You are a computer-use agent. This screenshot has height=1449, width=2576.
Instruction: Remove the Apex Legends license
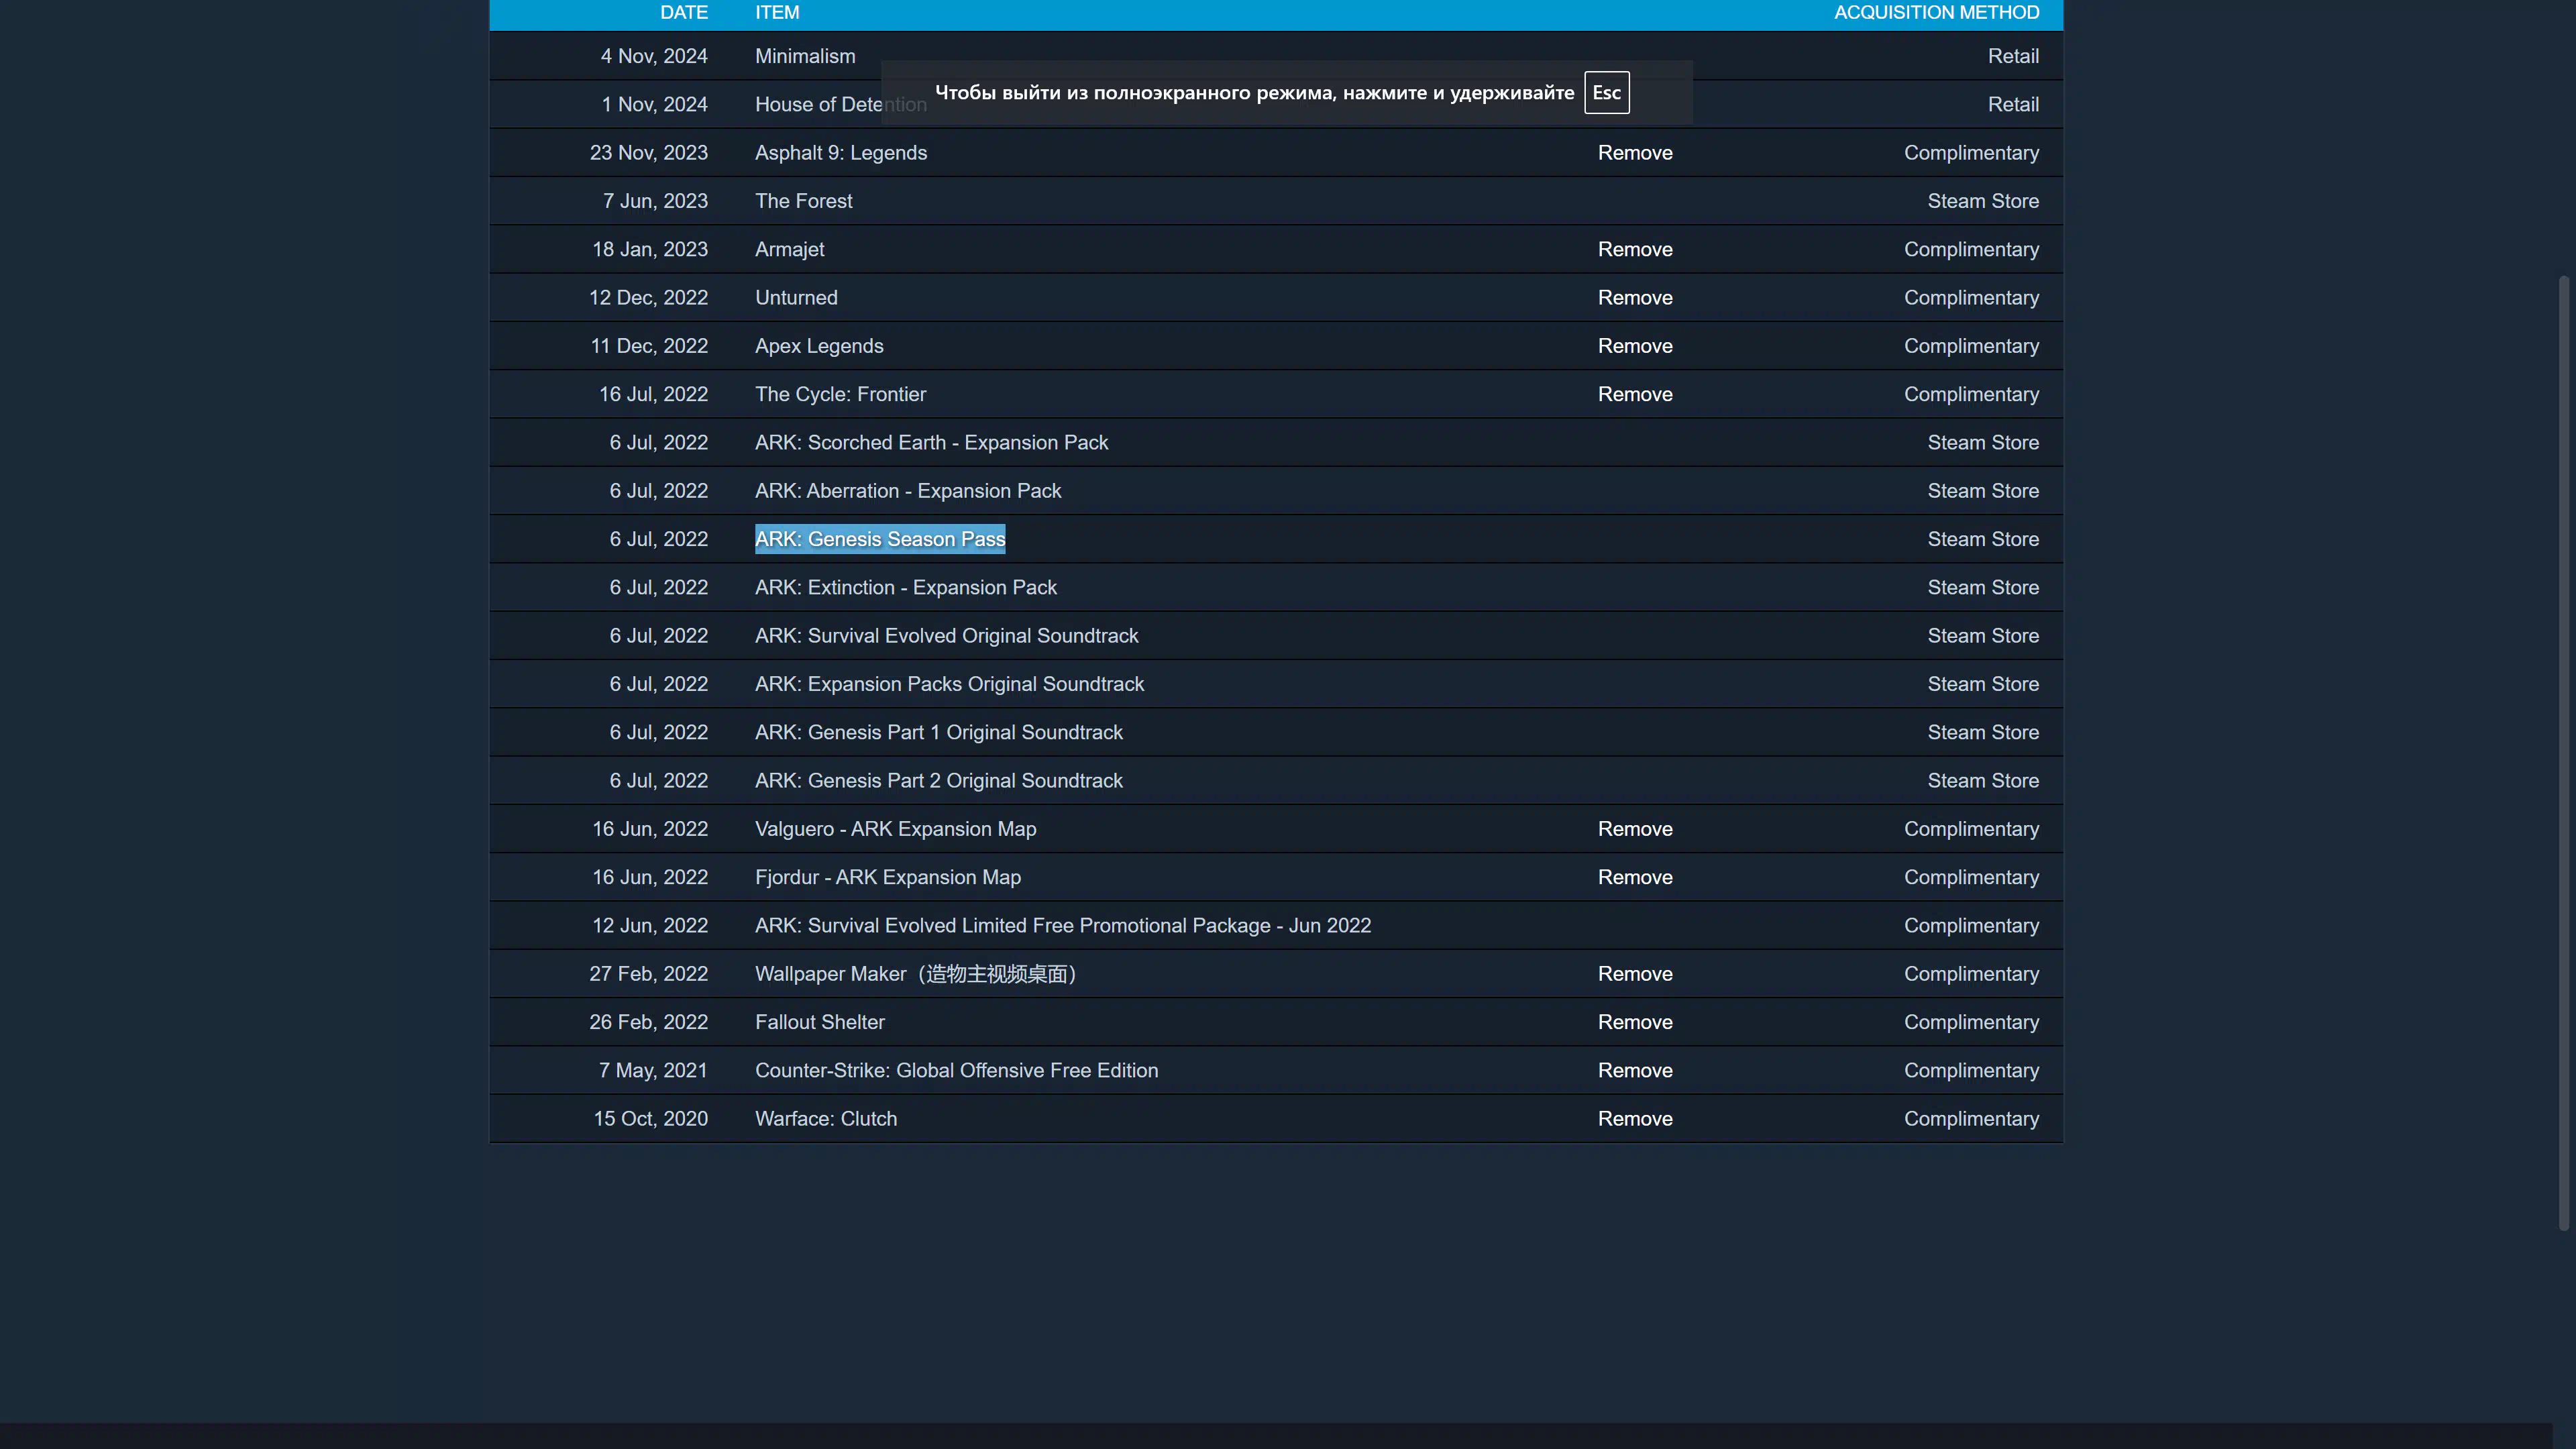point(1634,346)
